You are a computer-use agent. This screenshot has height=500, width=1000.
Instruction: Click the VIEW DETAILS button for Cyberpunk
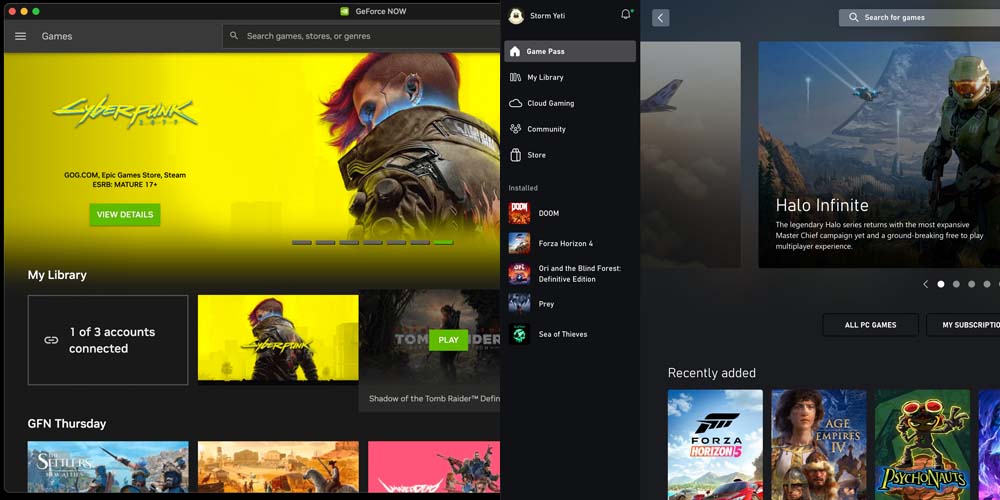click(124, 215)
